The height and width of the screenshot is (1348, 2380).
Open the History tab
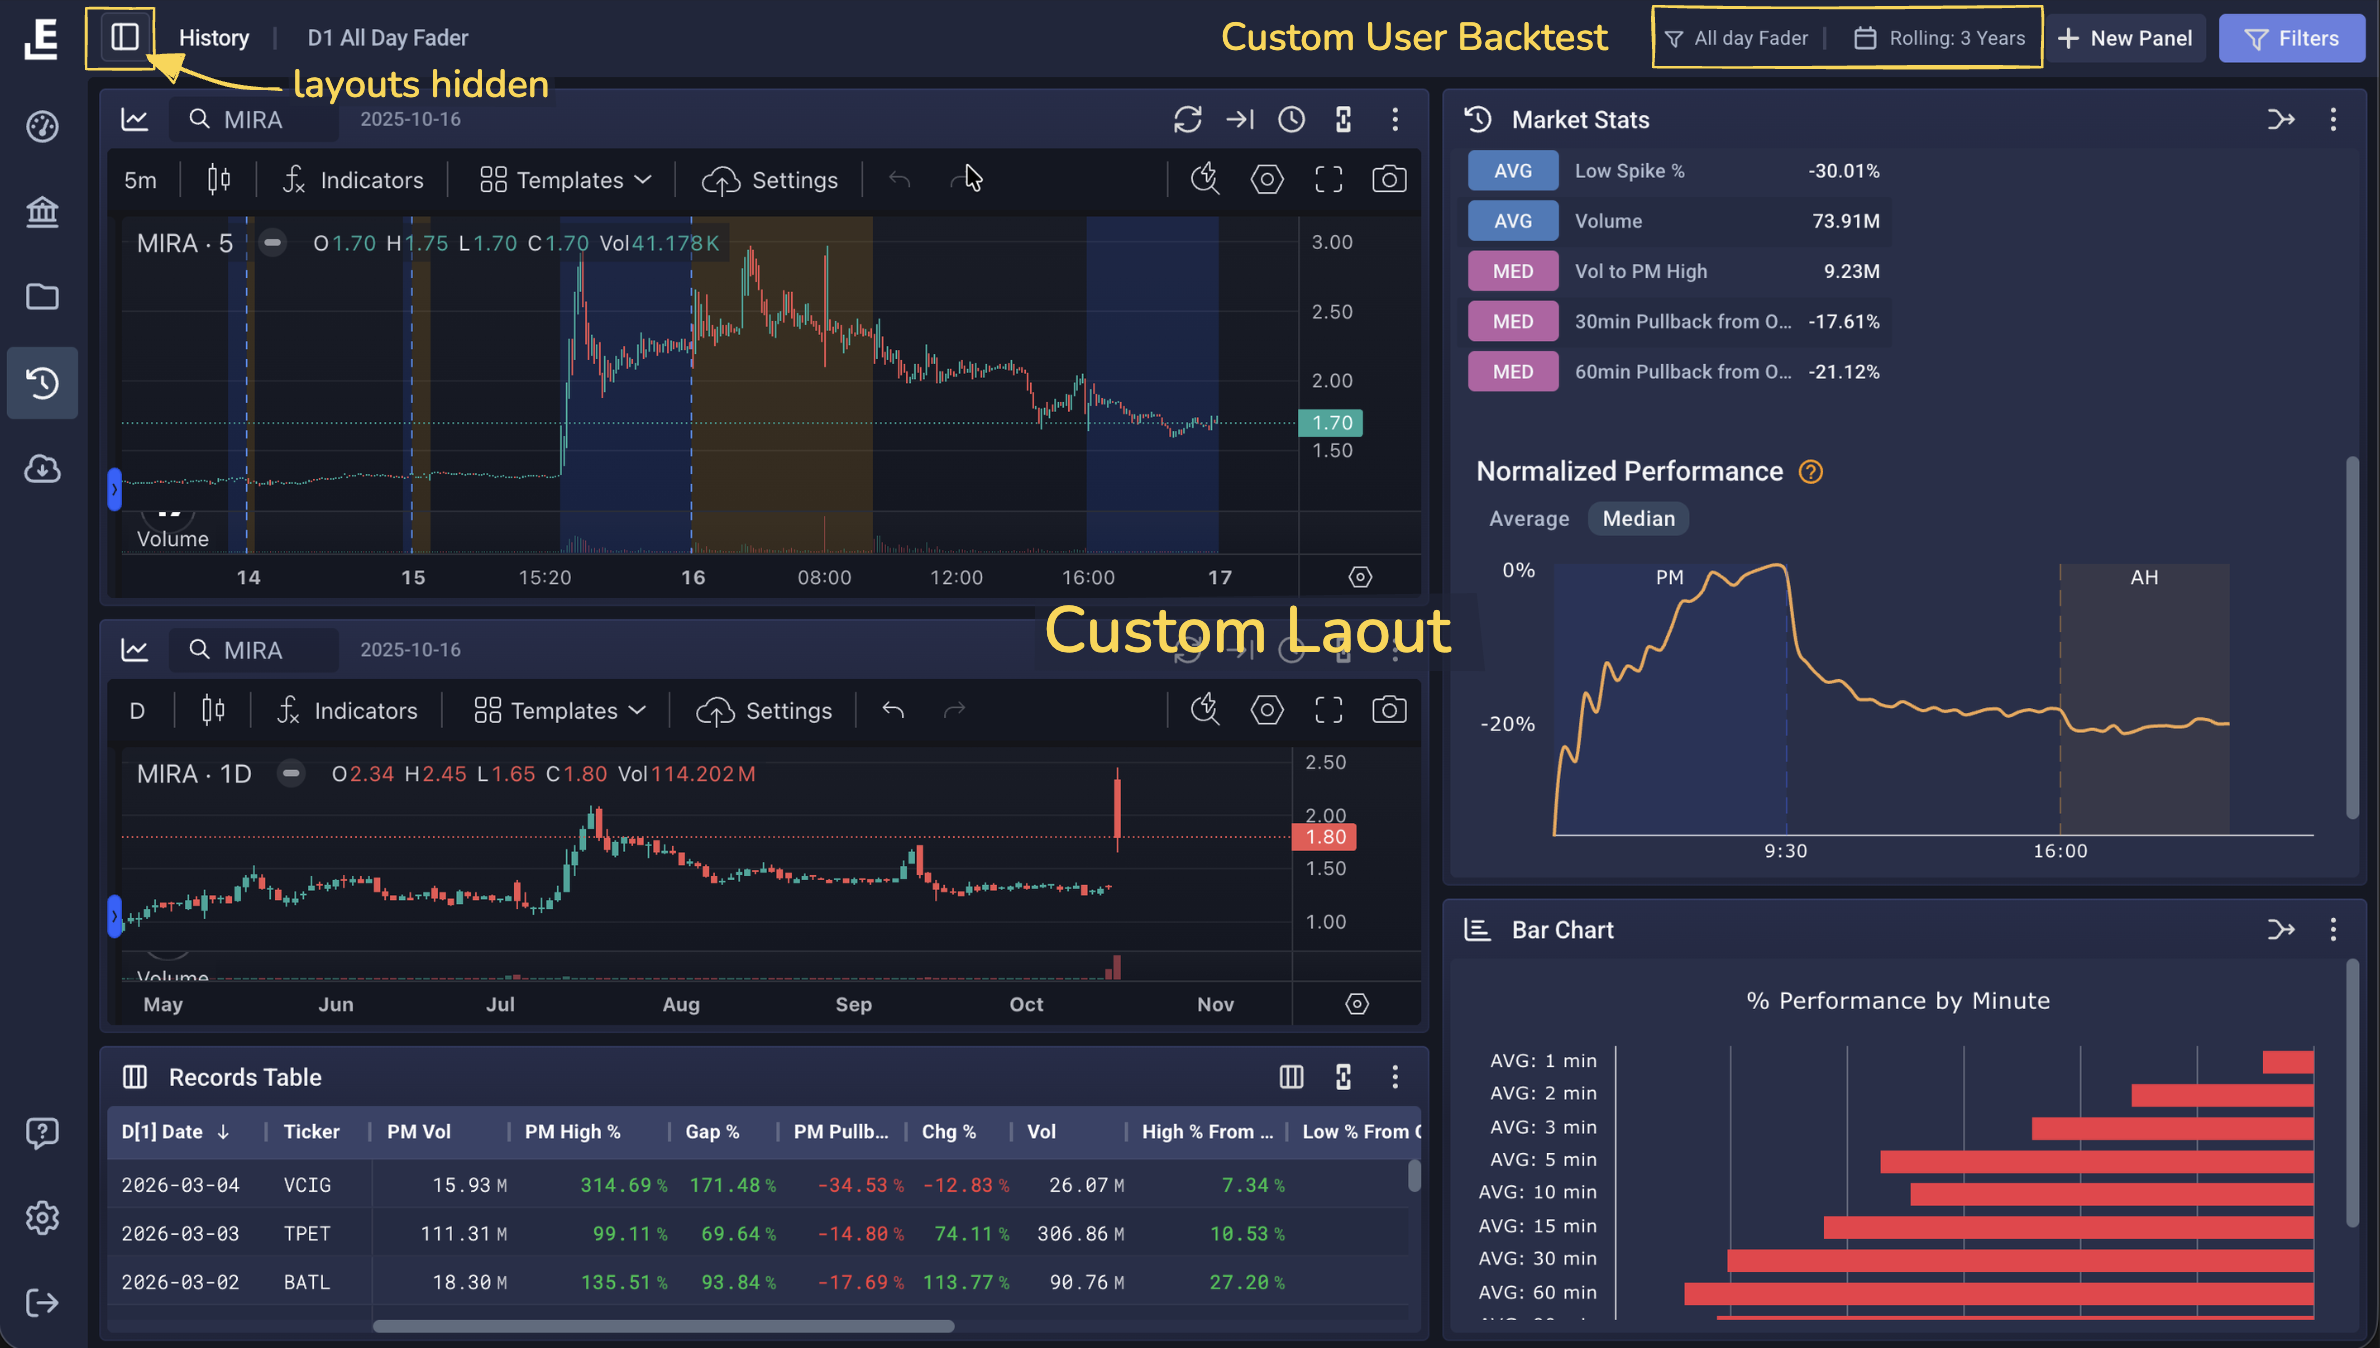click(214, 38)
